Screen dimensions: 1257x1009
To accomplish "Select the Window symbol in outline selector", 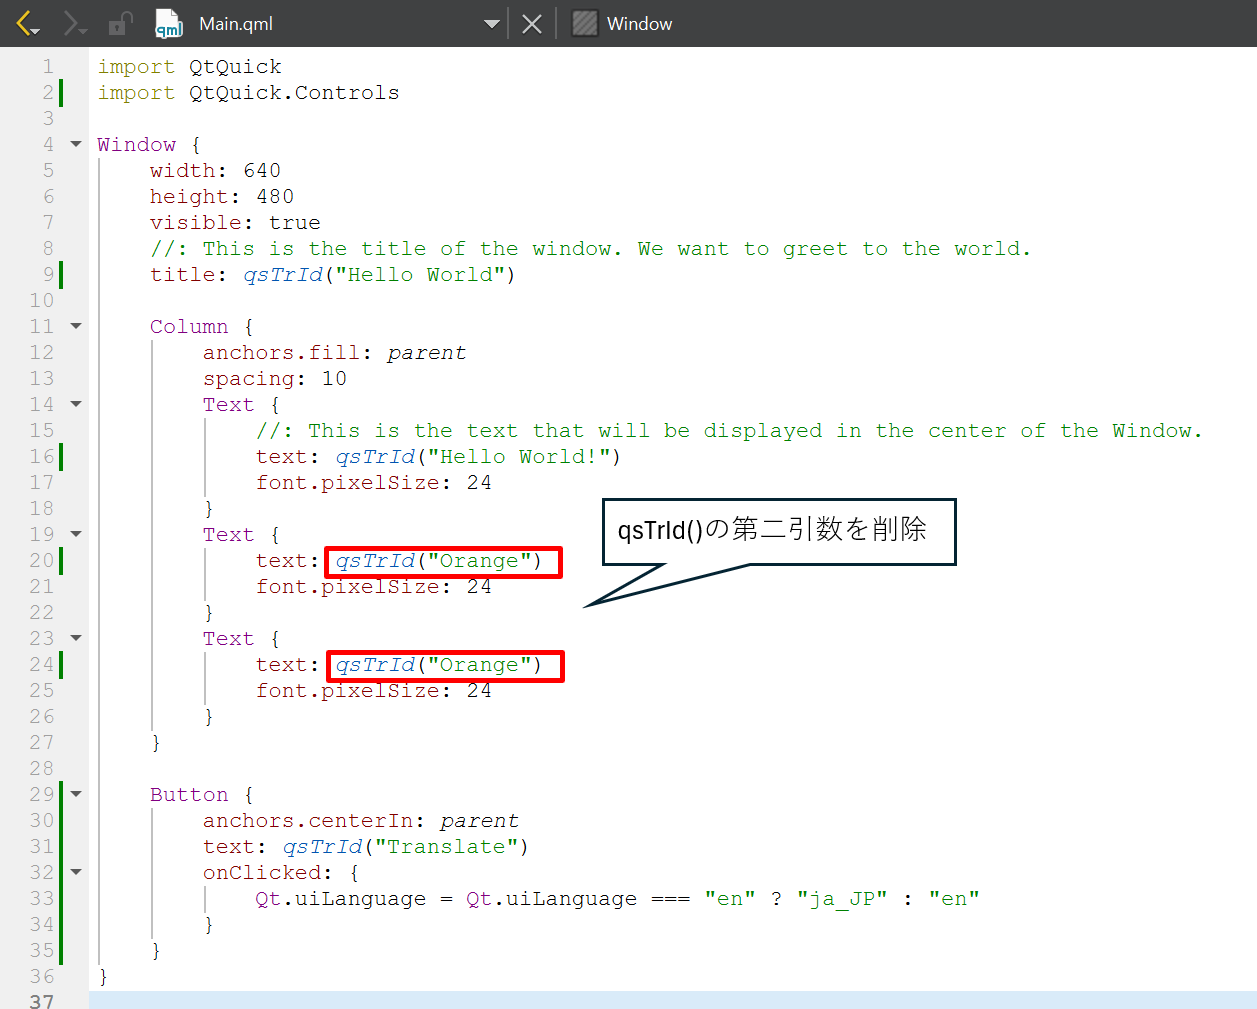I will coord(639,24).
